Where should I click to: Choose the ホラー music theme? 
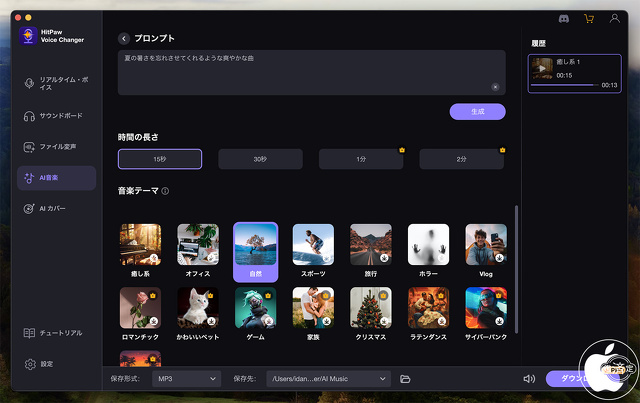(428, 251)
